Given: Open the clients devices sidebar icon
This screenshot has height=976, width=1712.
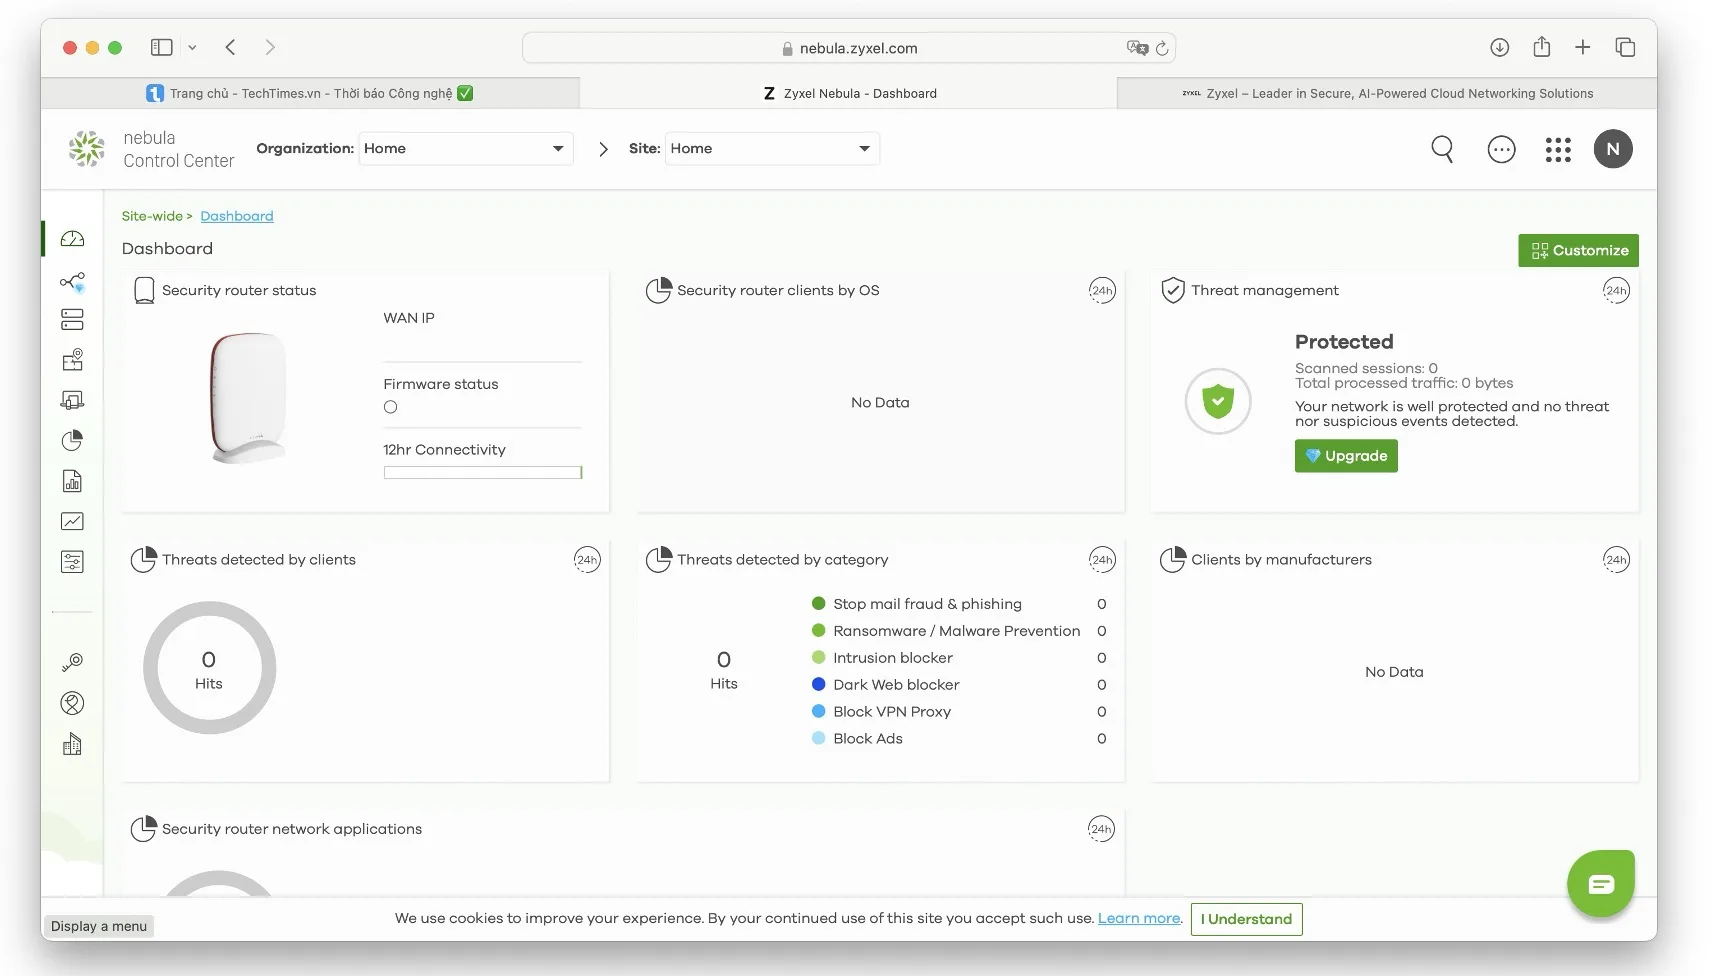Looking at the screenshot, I should coord(72,400).
